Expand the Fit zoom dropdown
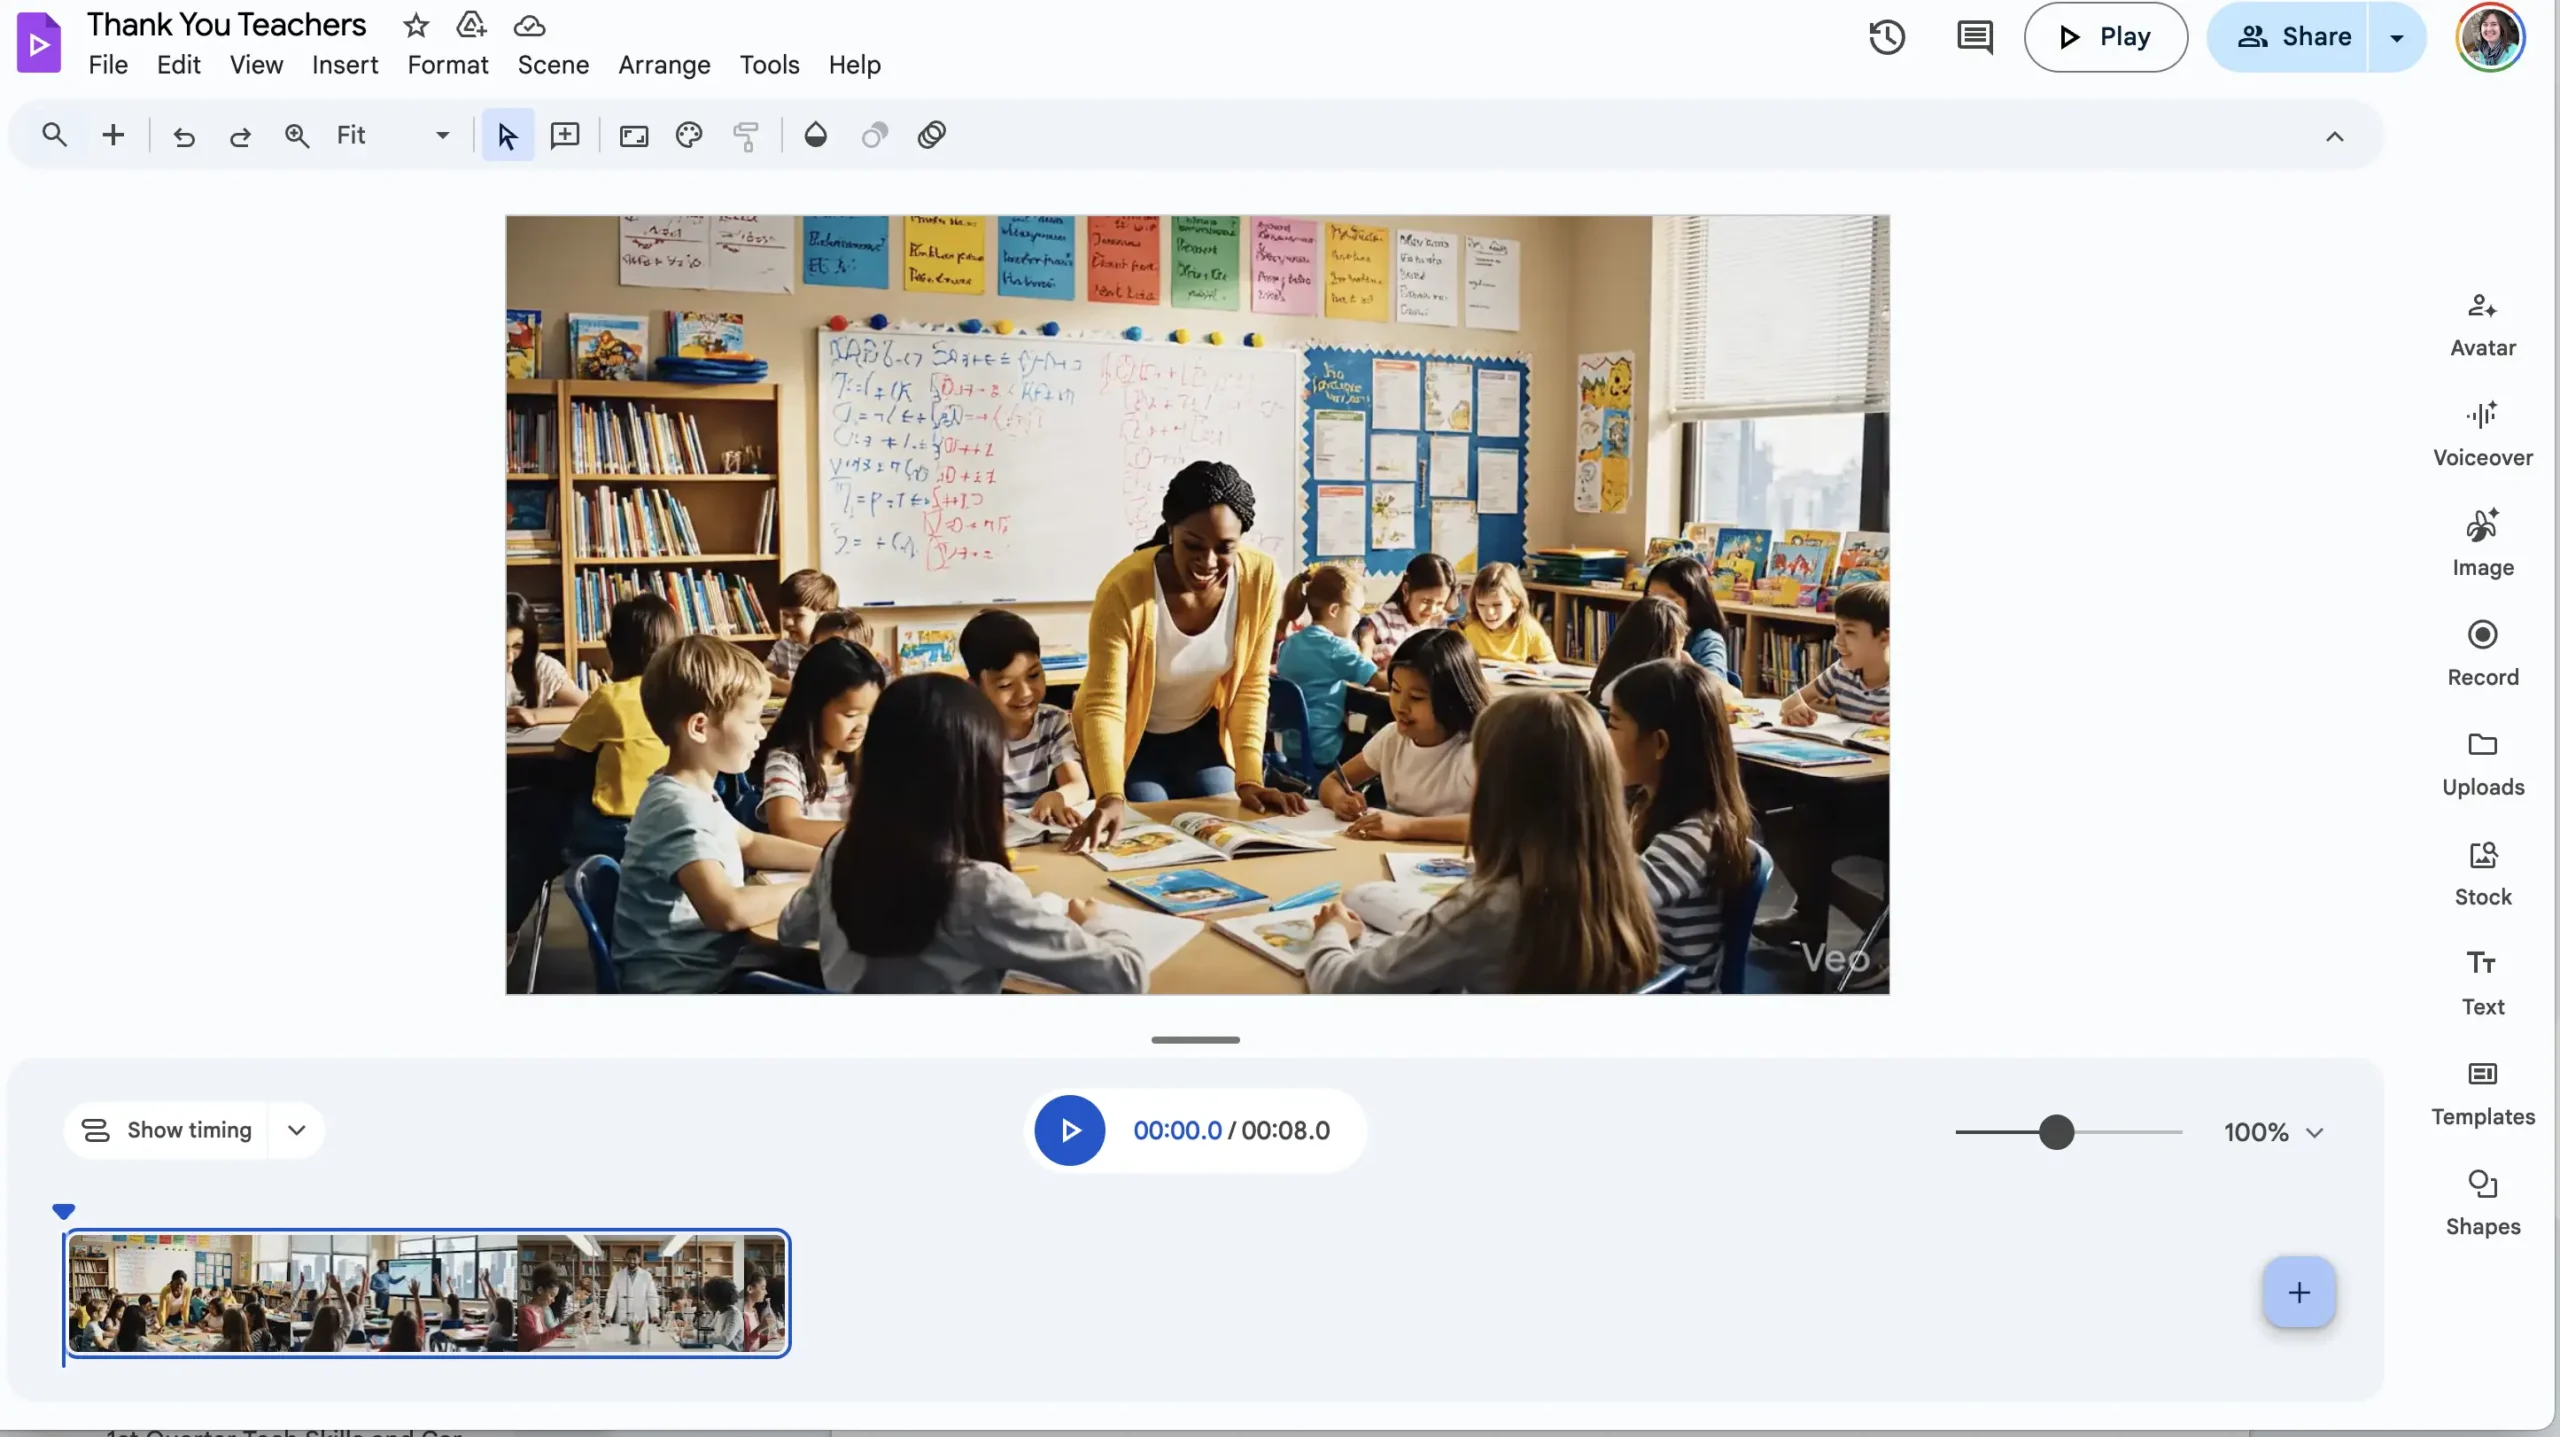 point(442,135)
